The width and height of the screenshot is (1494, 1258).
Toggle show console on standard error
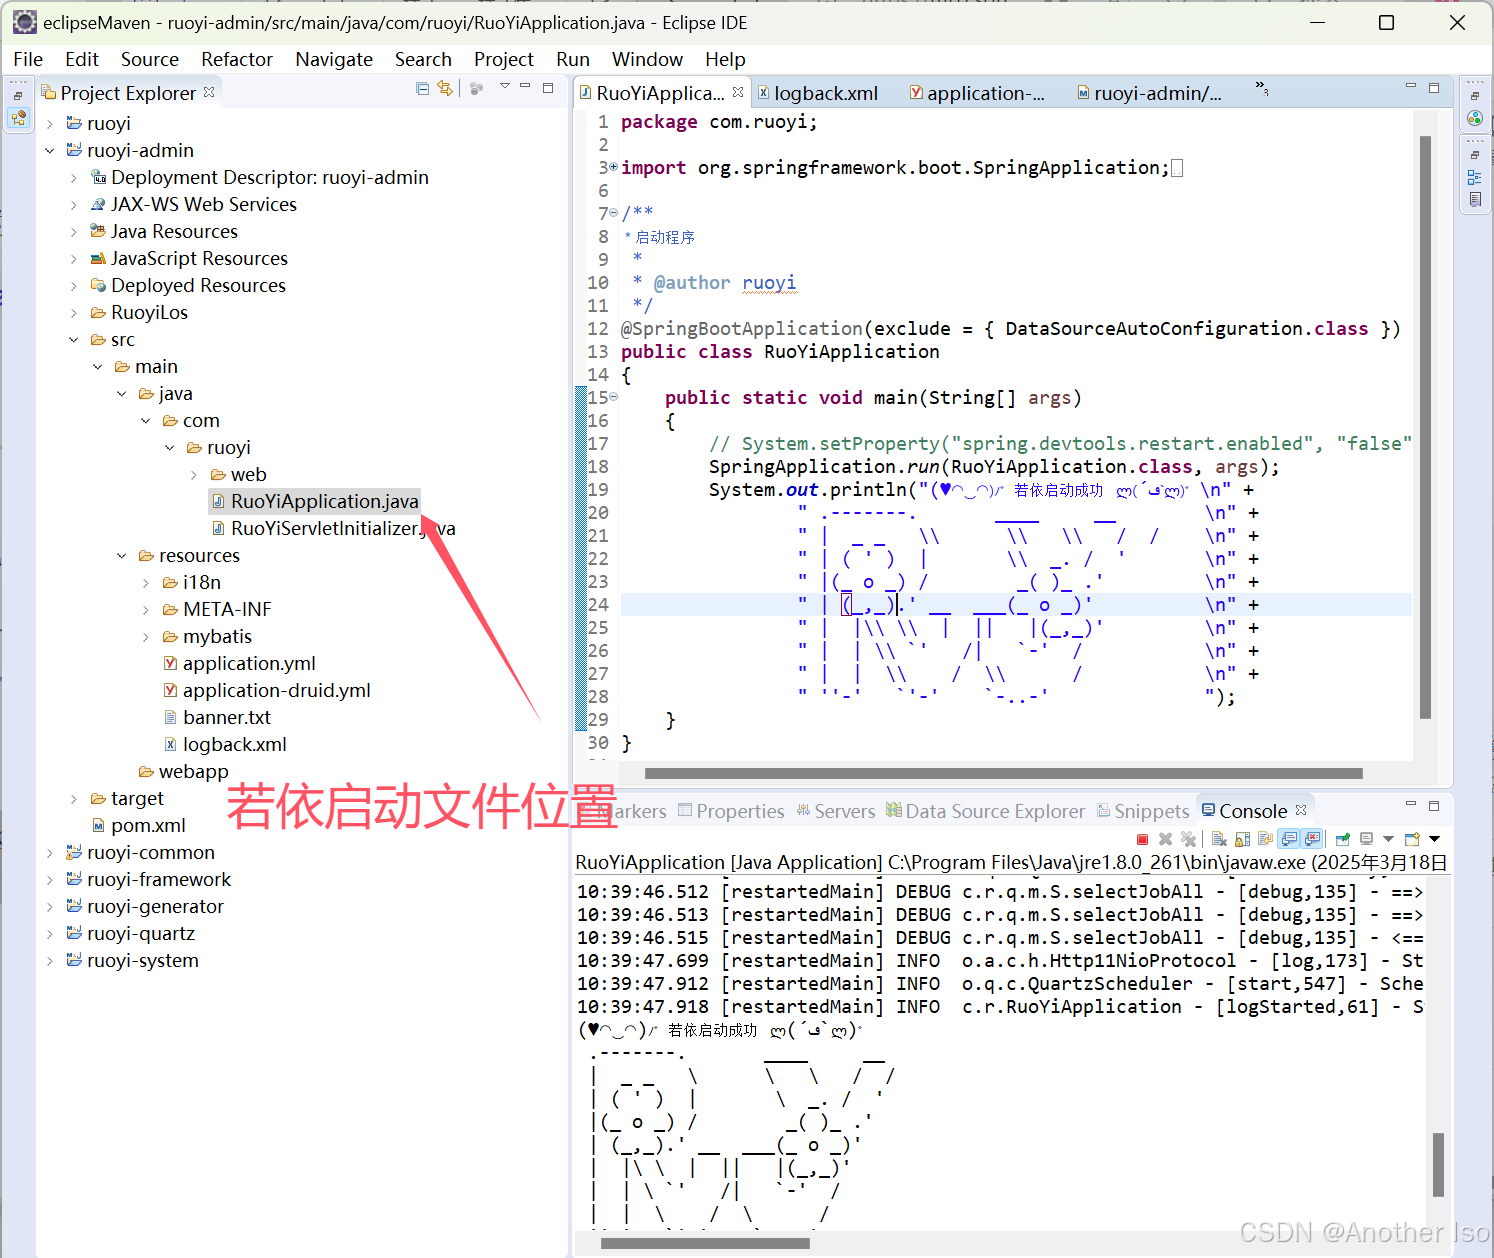(1313, 839)
